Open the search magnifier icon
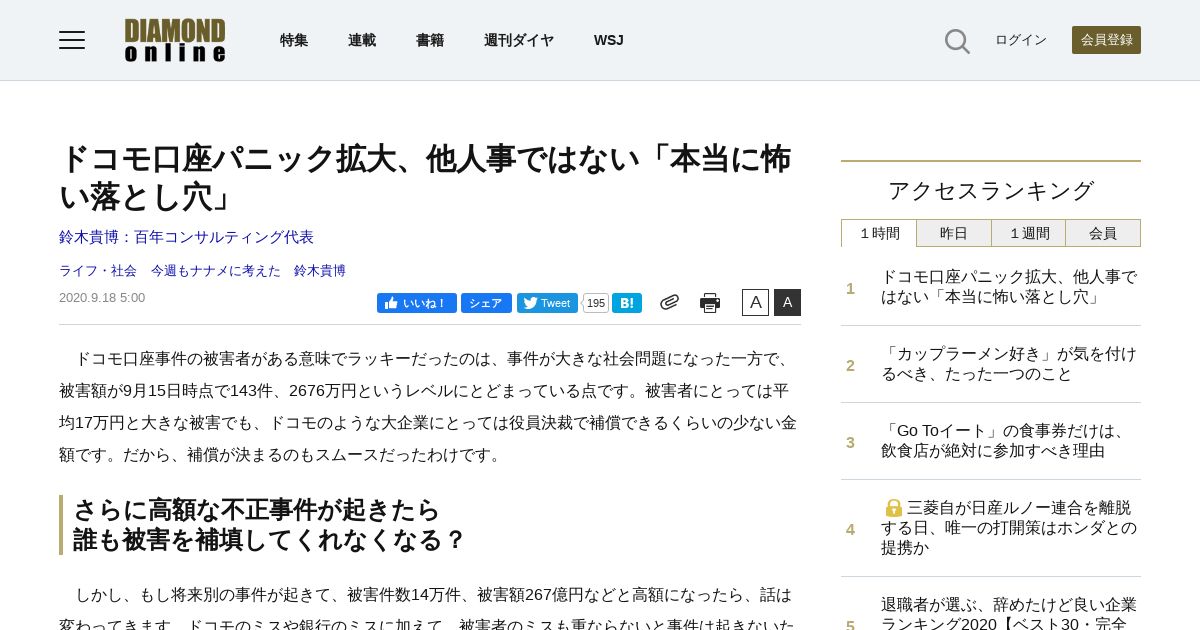 957,41
